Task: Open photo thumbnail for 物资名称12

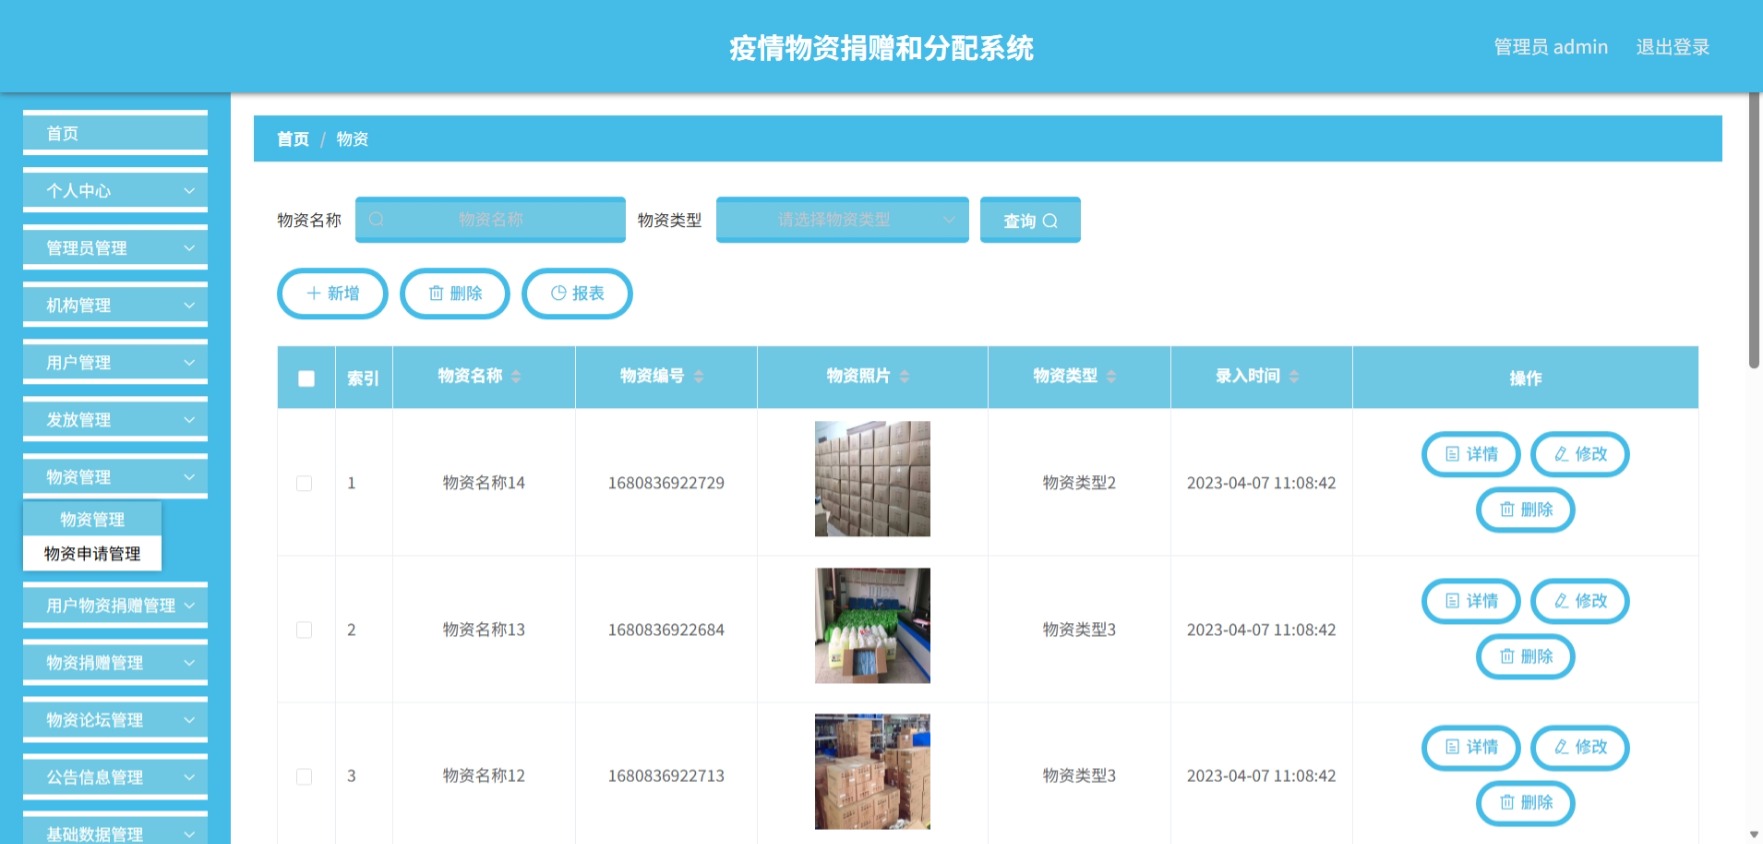Action: click(872, 771)
